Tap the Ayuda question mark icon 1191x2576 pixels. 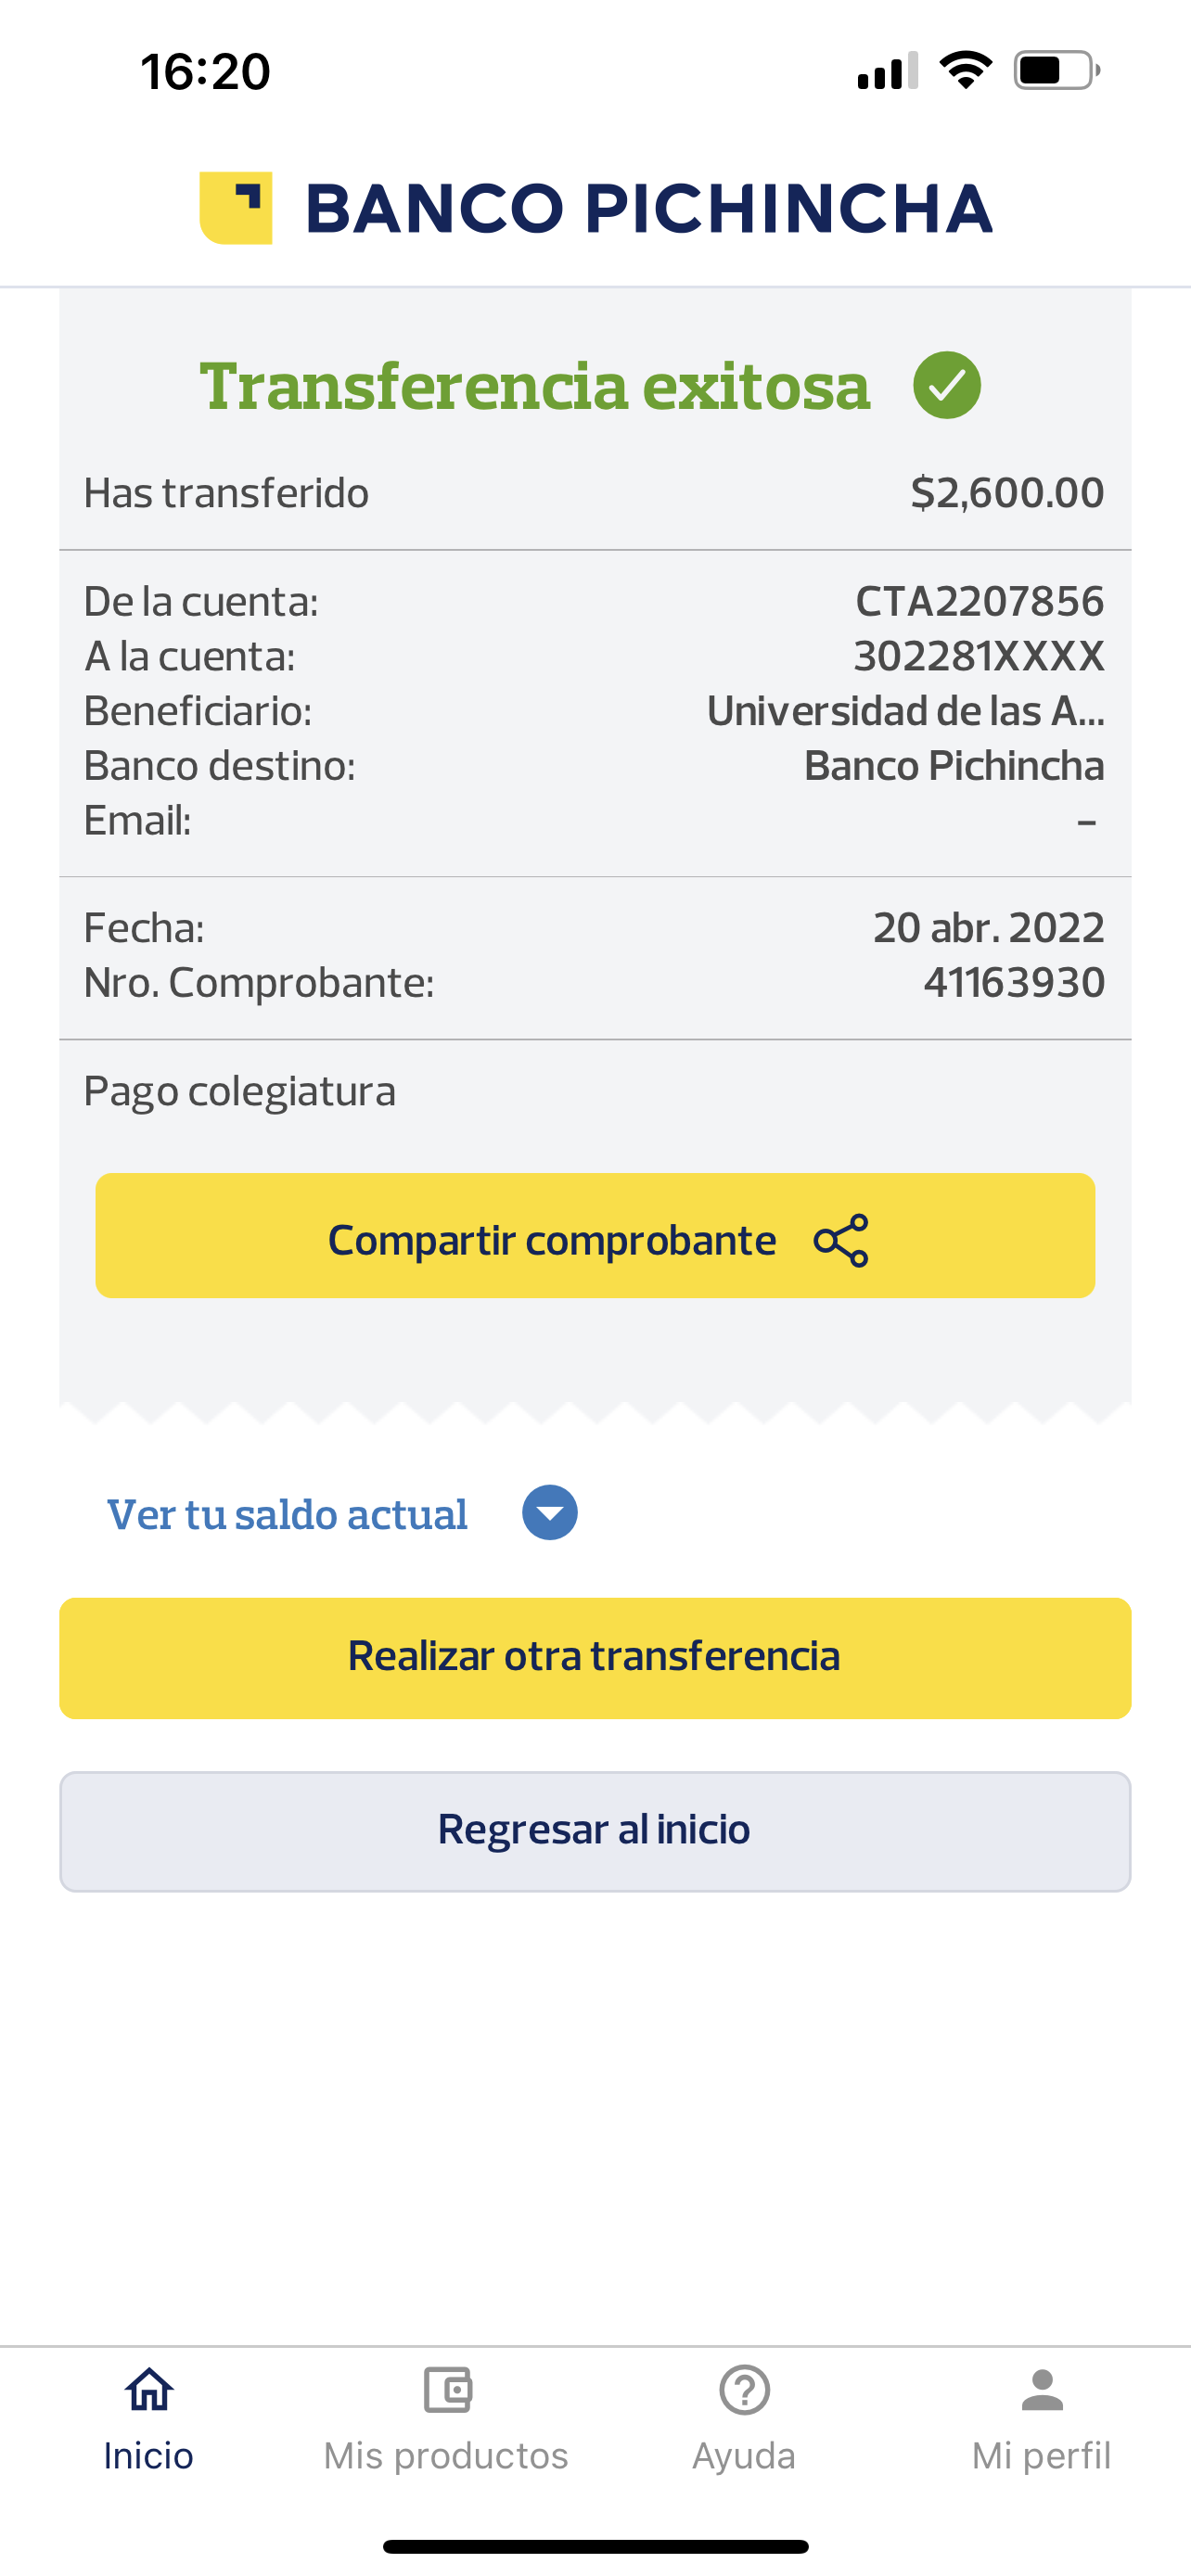pyautogui.click(x=744, y=2390)
